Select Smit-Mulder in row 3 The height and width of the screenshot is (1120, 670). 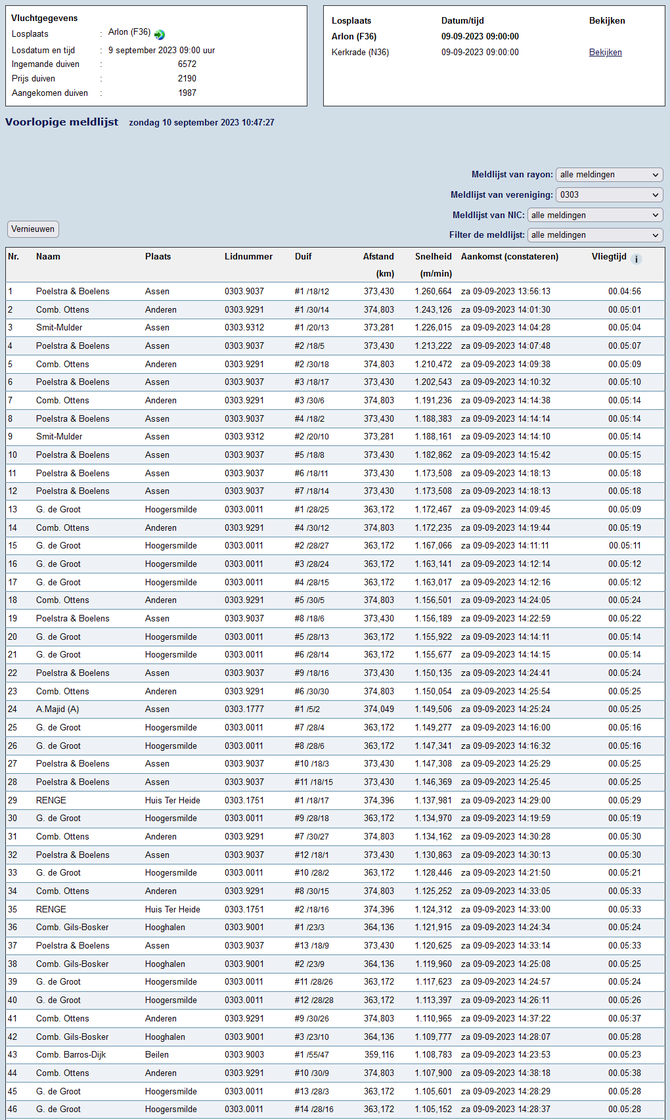pyautogui.click(x=59, y=328)
